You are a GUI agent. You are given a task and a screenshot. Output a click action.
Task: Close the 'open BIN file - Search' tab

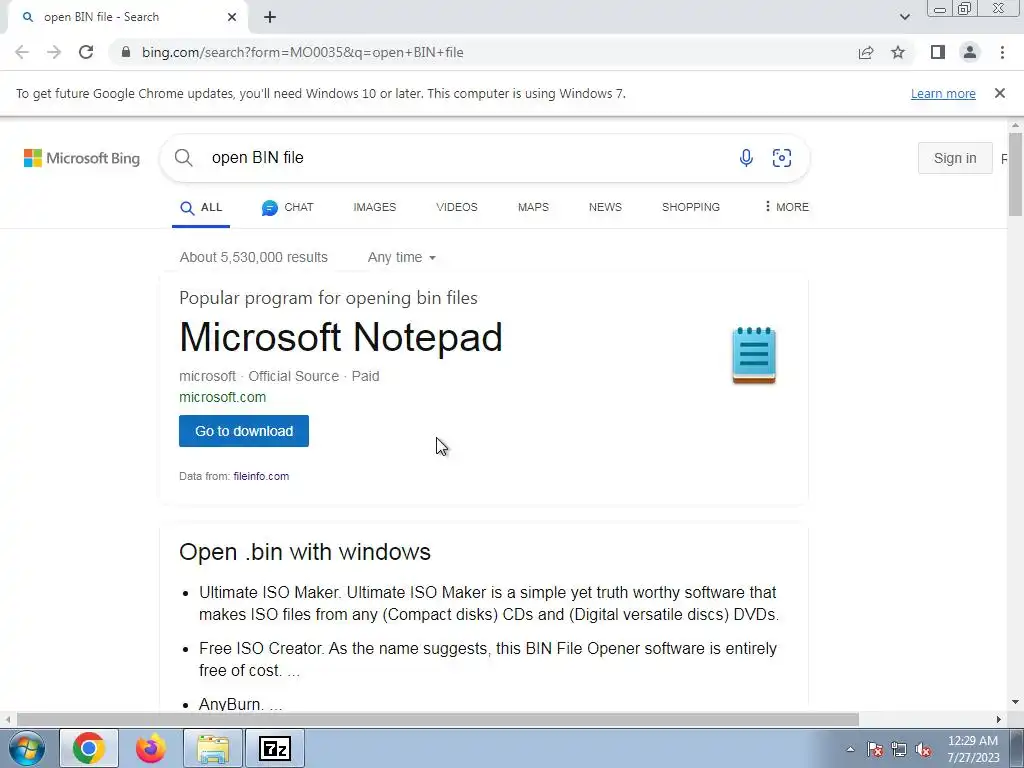click(232, 17)
